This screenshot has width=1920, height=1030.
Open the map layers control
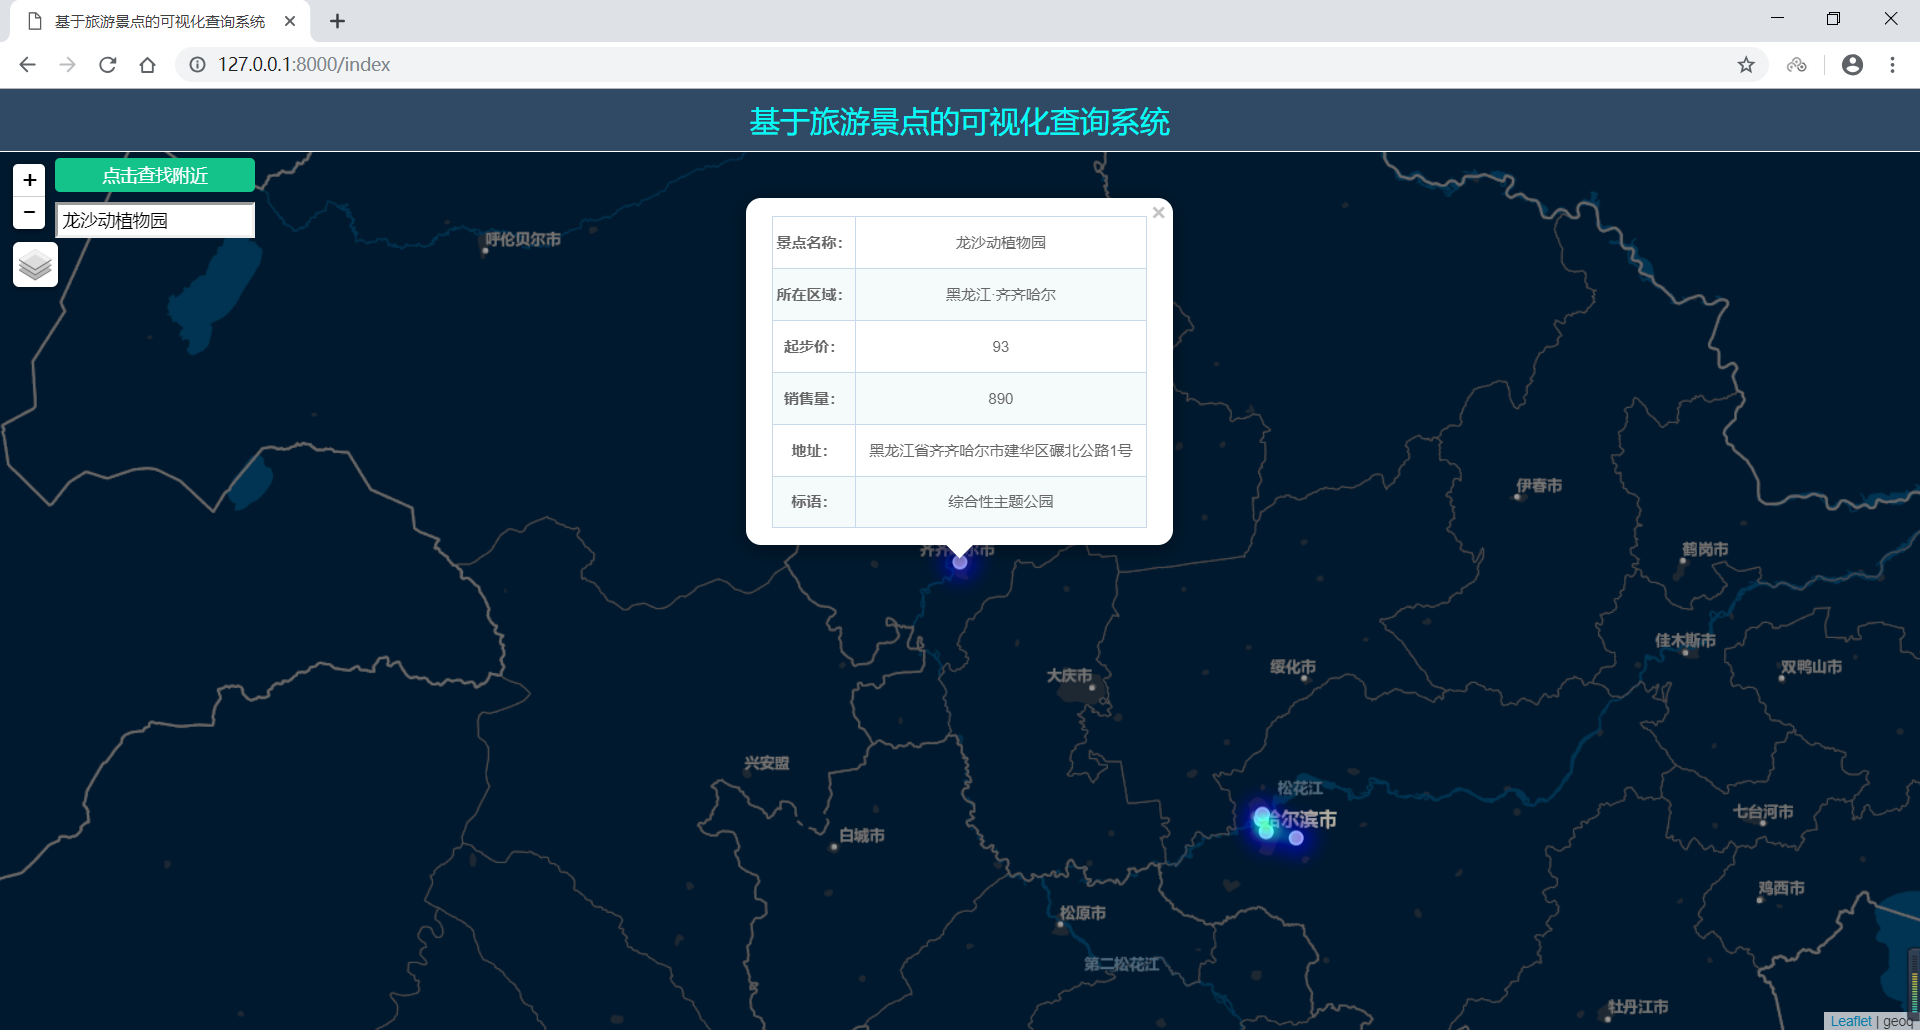(35, 265)
